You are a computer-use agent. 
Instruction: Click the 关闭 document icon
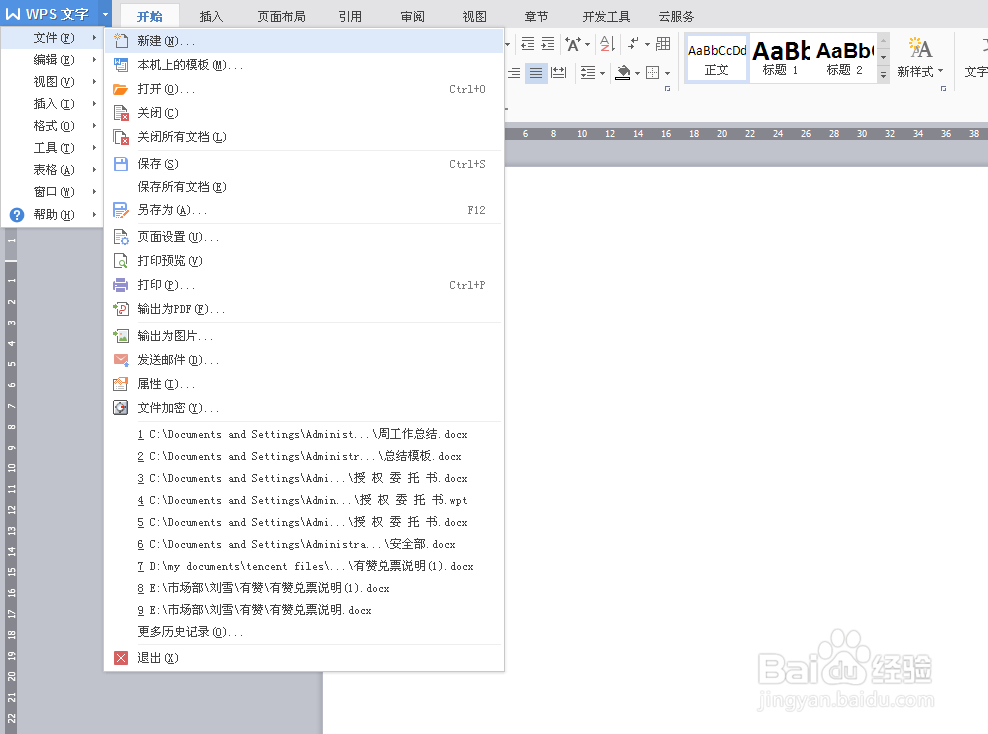(120, 113)
